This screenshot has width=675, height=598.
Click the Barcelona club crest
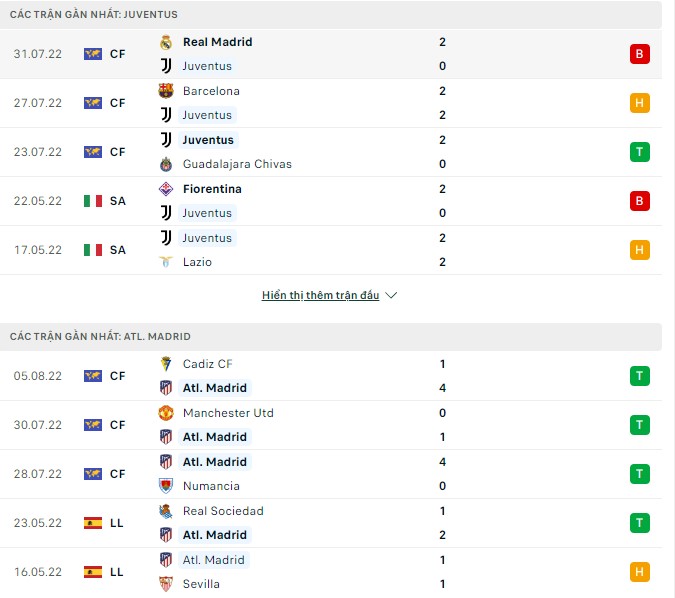(x=166, y=91)
